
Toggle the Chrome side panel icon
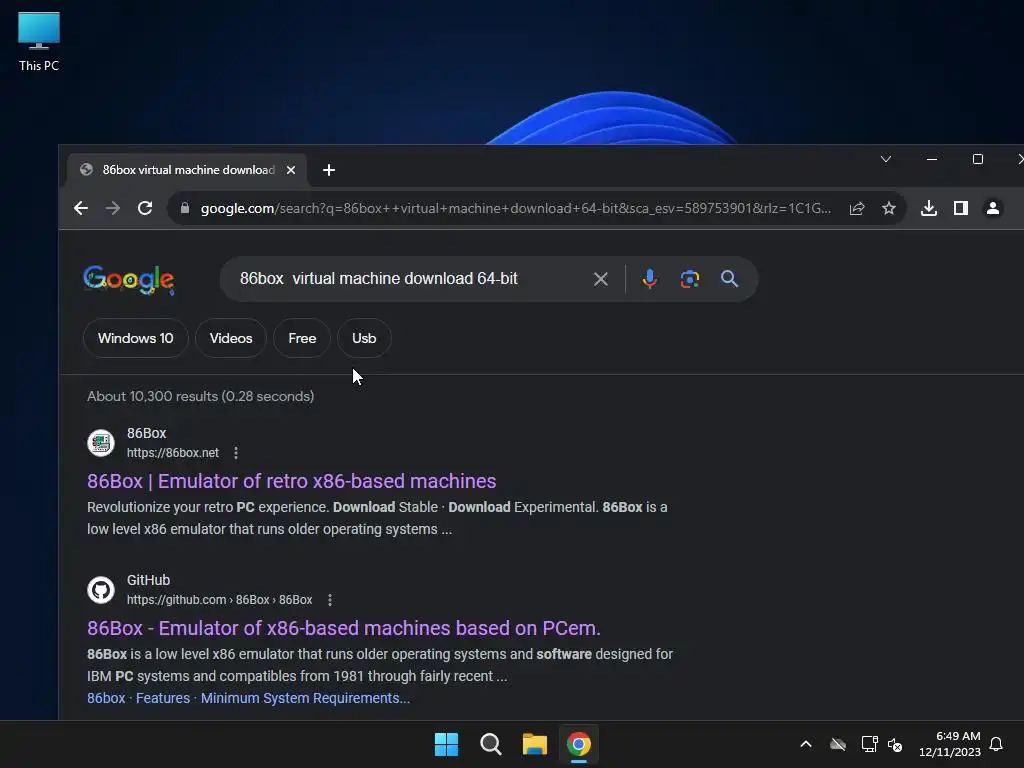[x=961, y=208]
